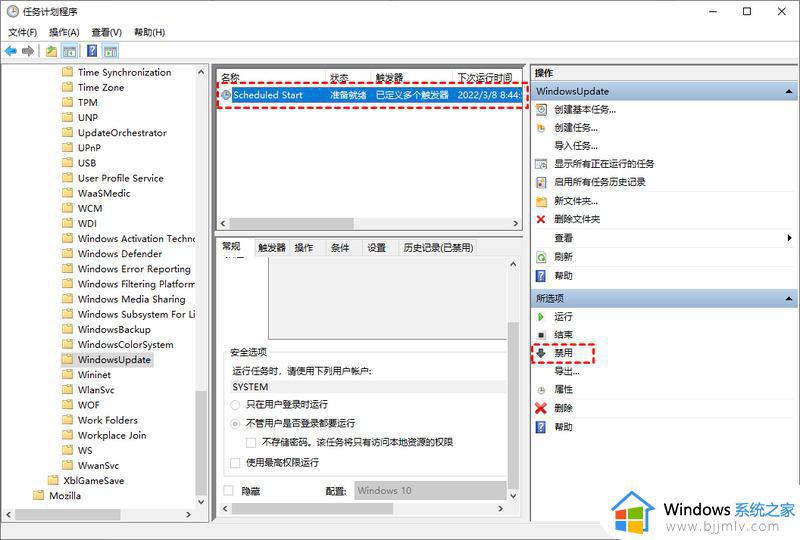Click the task list horizontal scroll-right arrow
This screenshot has width=800, height=540.
515,224
